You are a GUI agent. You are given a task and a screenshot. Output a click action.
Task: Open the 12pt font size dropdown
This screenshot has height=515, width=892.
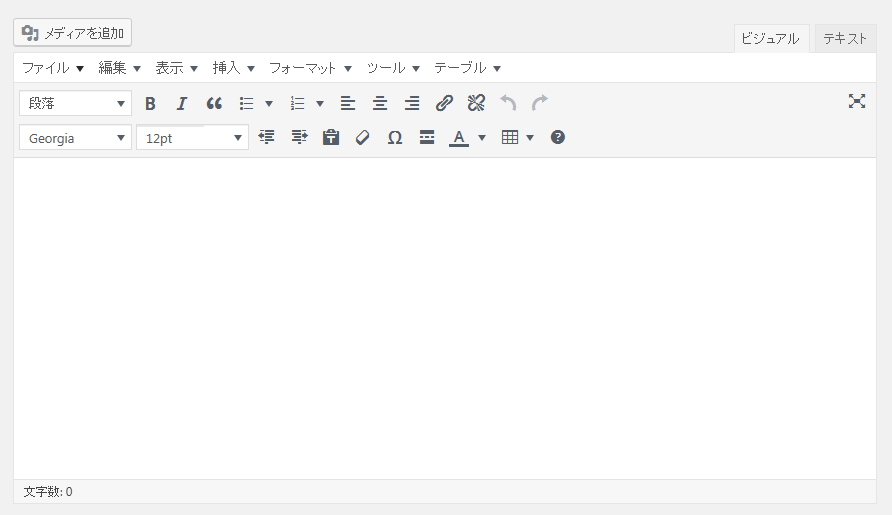tap(192, 138)
